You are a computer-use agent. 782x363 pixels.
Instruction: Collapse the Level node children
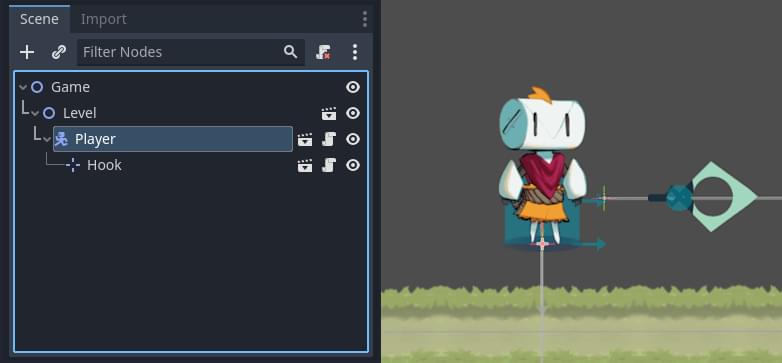(34, 113)
